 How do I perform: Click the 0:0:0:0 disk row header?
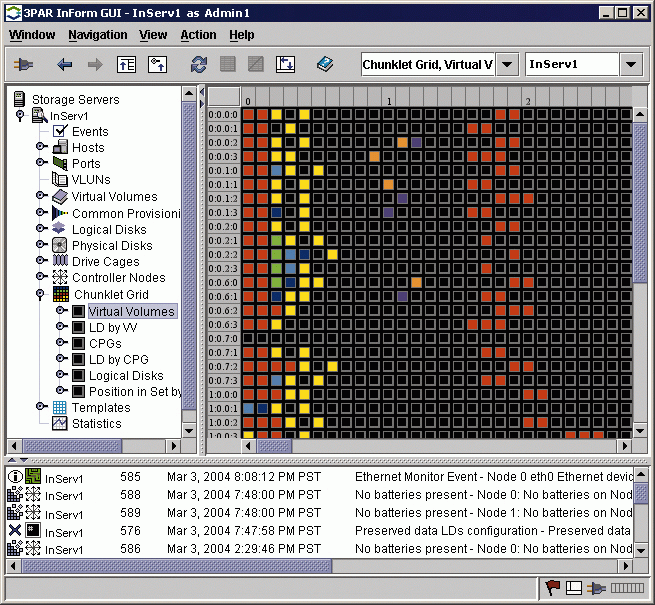click(223, 114)
